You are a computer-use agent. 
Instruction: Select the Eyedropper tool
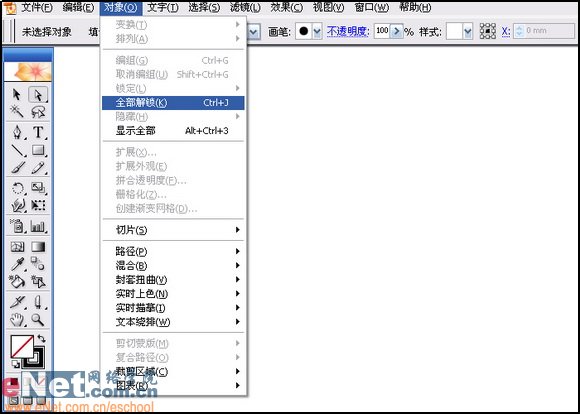pyautogui.click(x=17, y=264)
